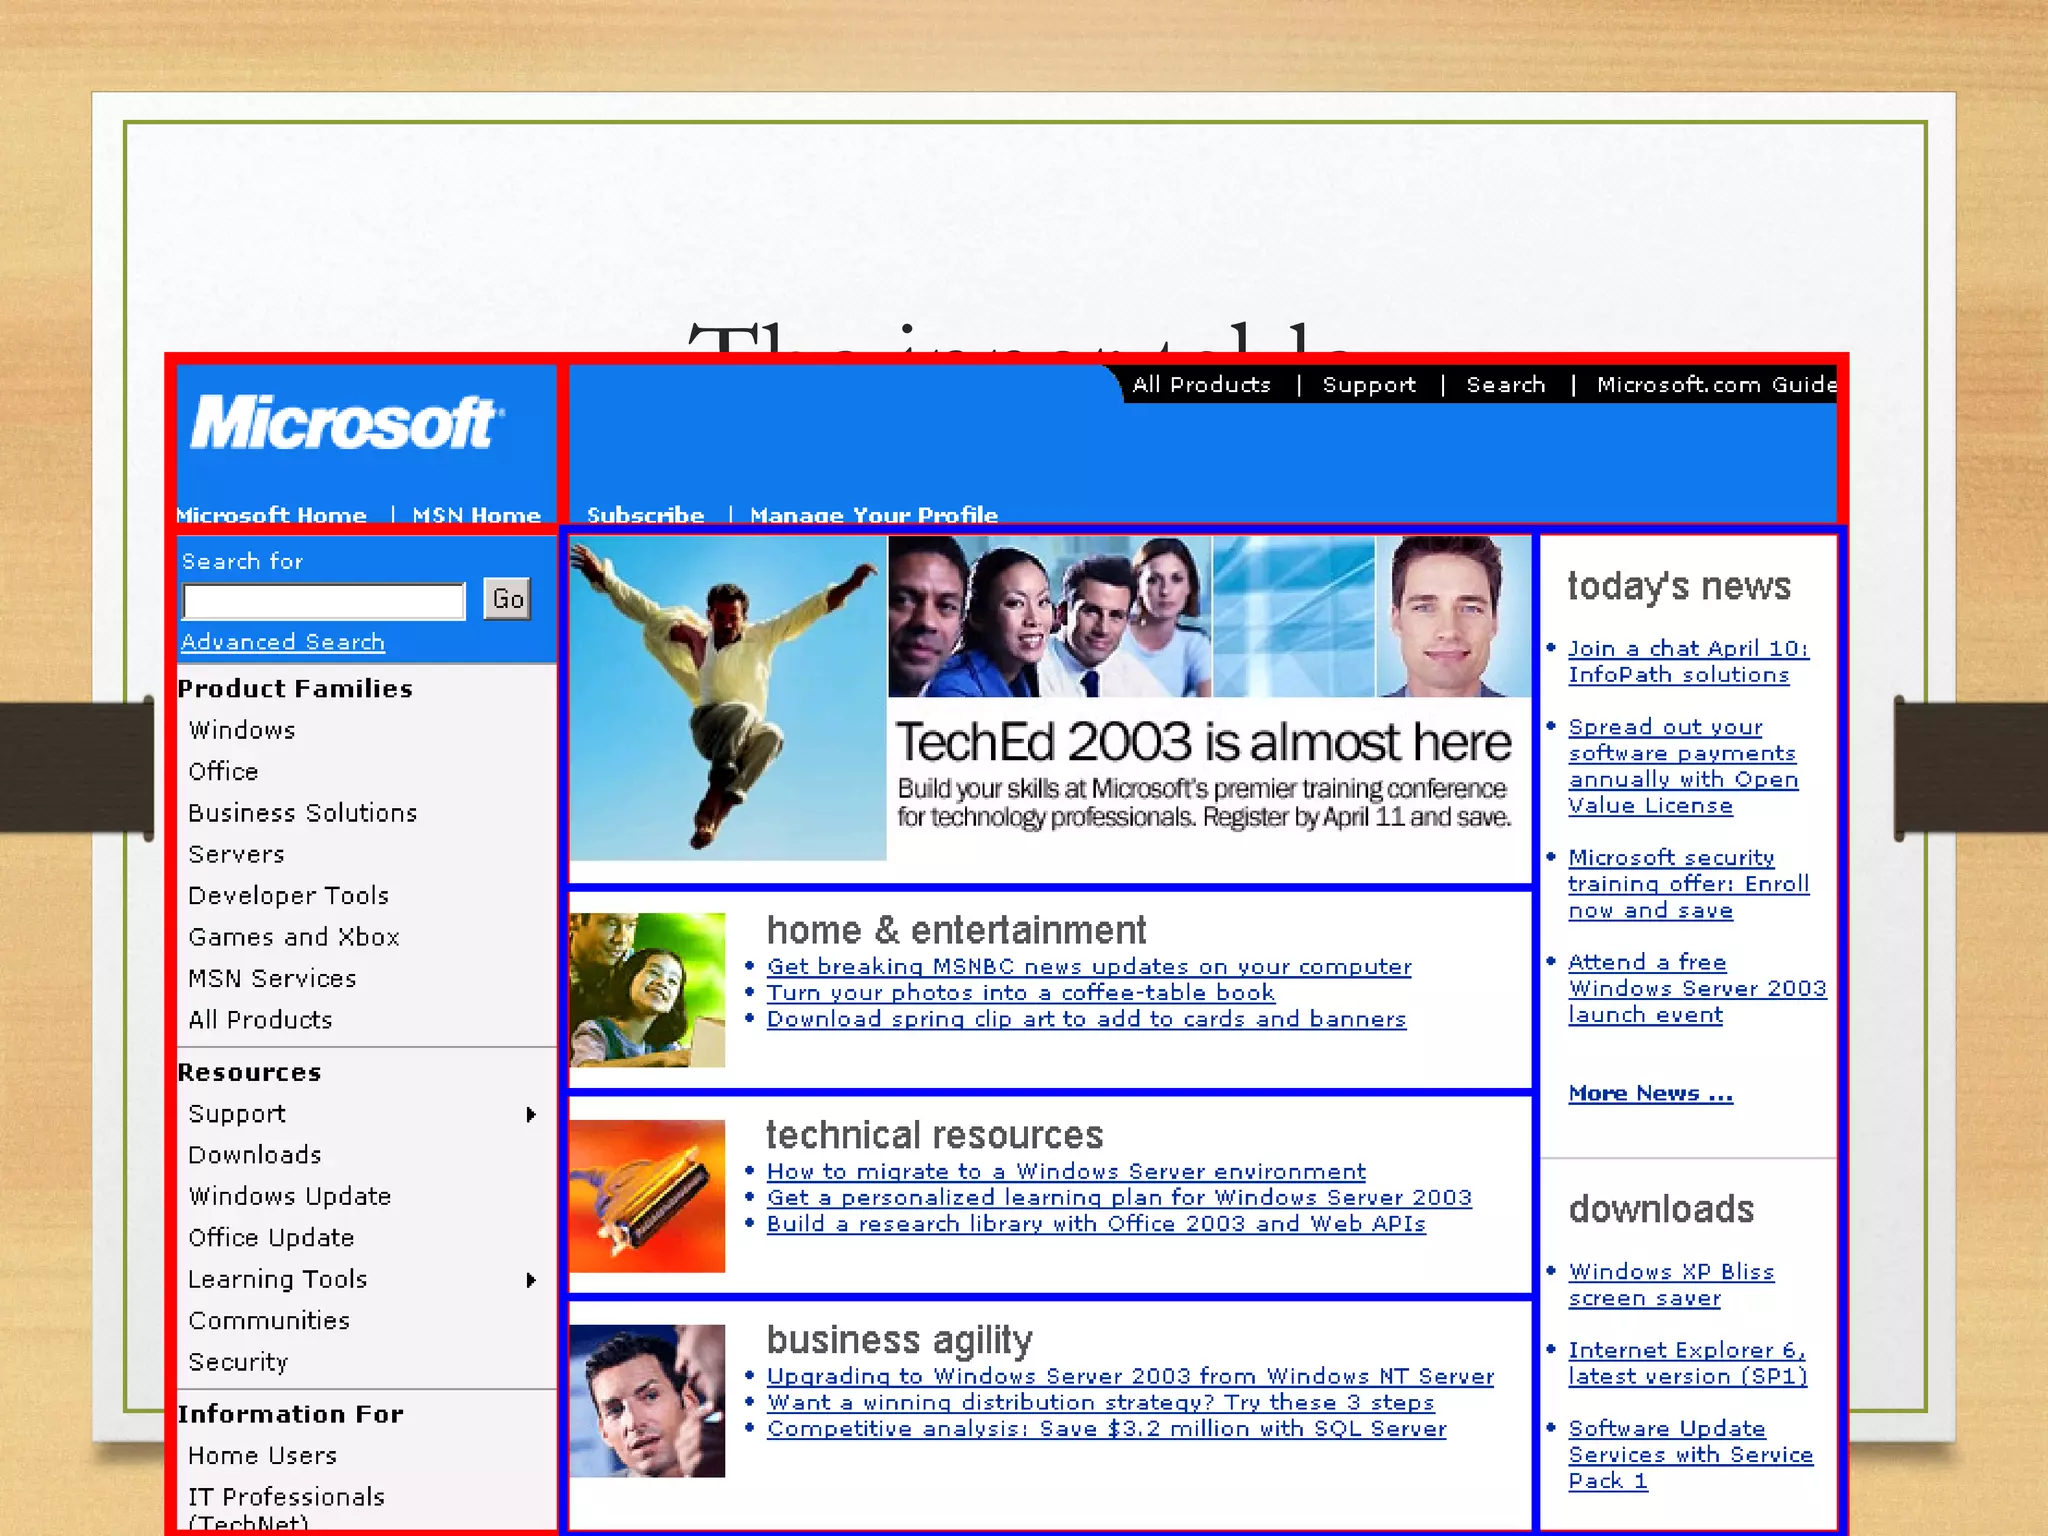
Task: Select Support in top navigation bar
Action: pos(1368,385)
